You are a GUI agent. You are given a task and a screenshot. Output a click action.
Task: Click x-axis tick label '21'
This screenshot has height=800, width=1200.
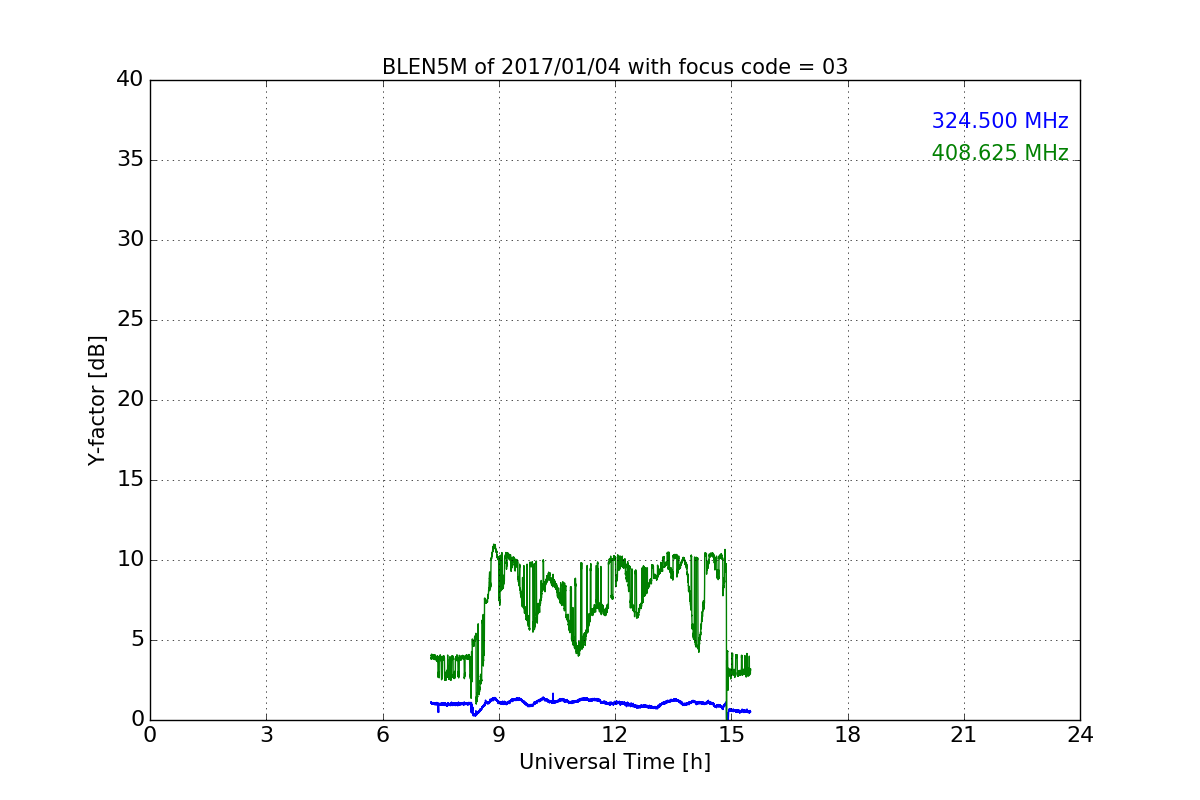[964, 735]
